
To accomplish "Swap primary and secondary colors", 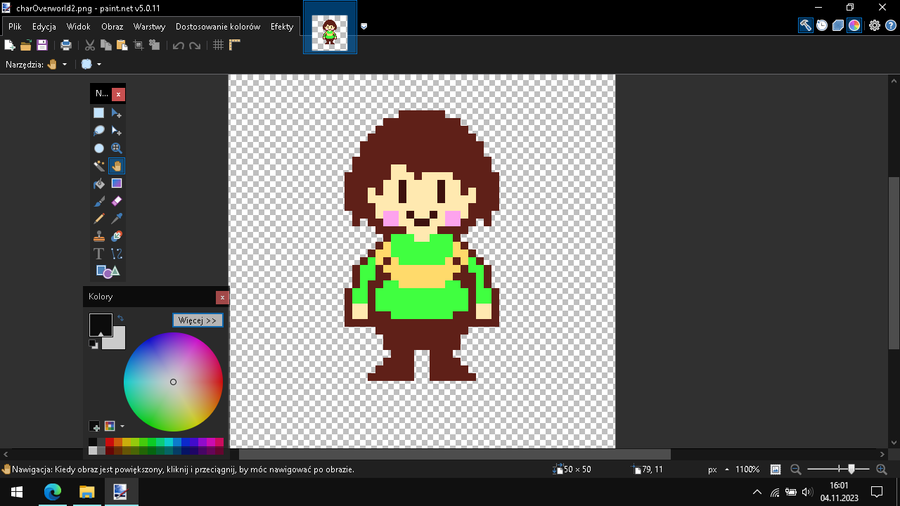I will [x=120, y=318].
